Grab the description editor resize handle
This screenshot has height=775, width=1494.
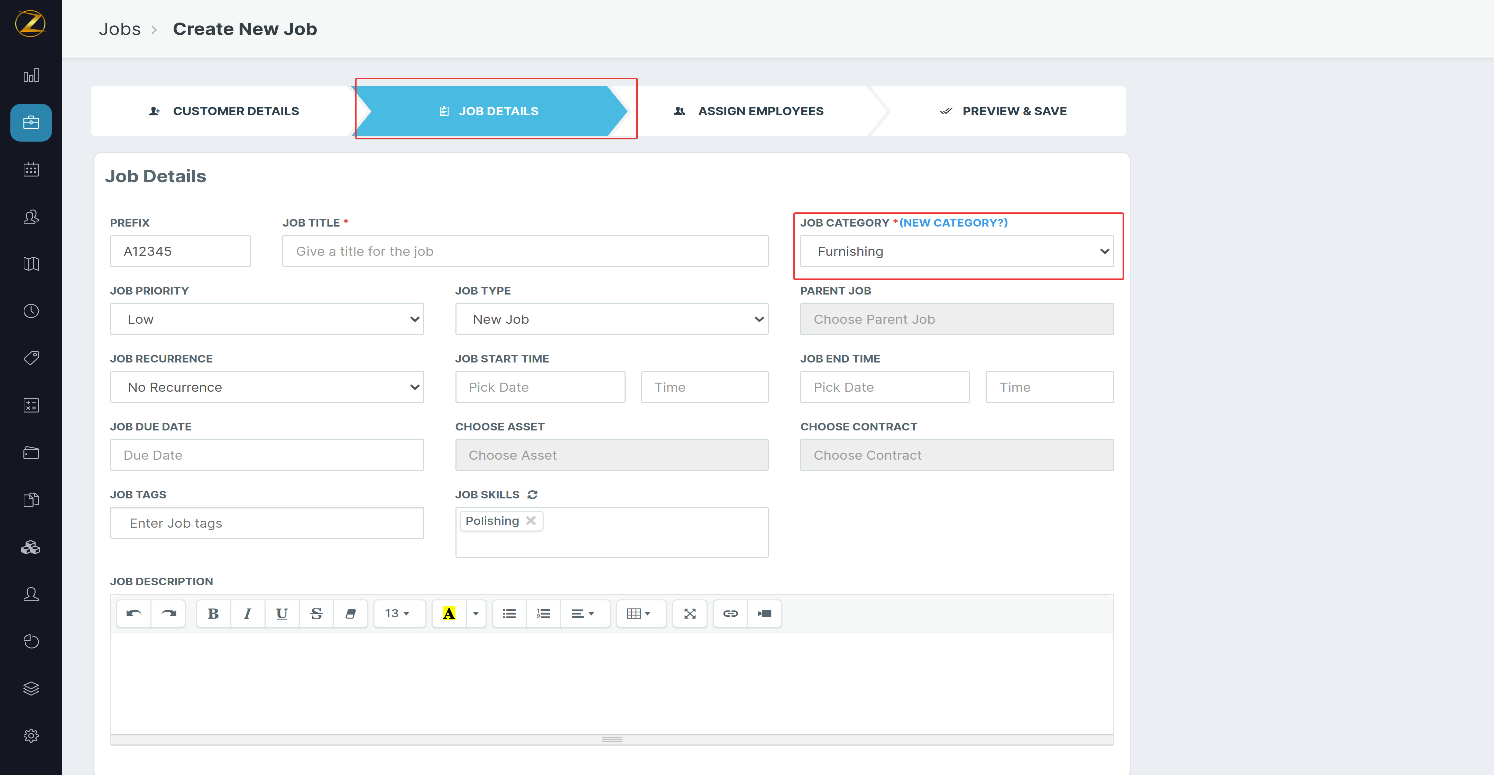pyautogui.click(x=612, y=740)
